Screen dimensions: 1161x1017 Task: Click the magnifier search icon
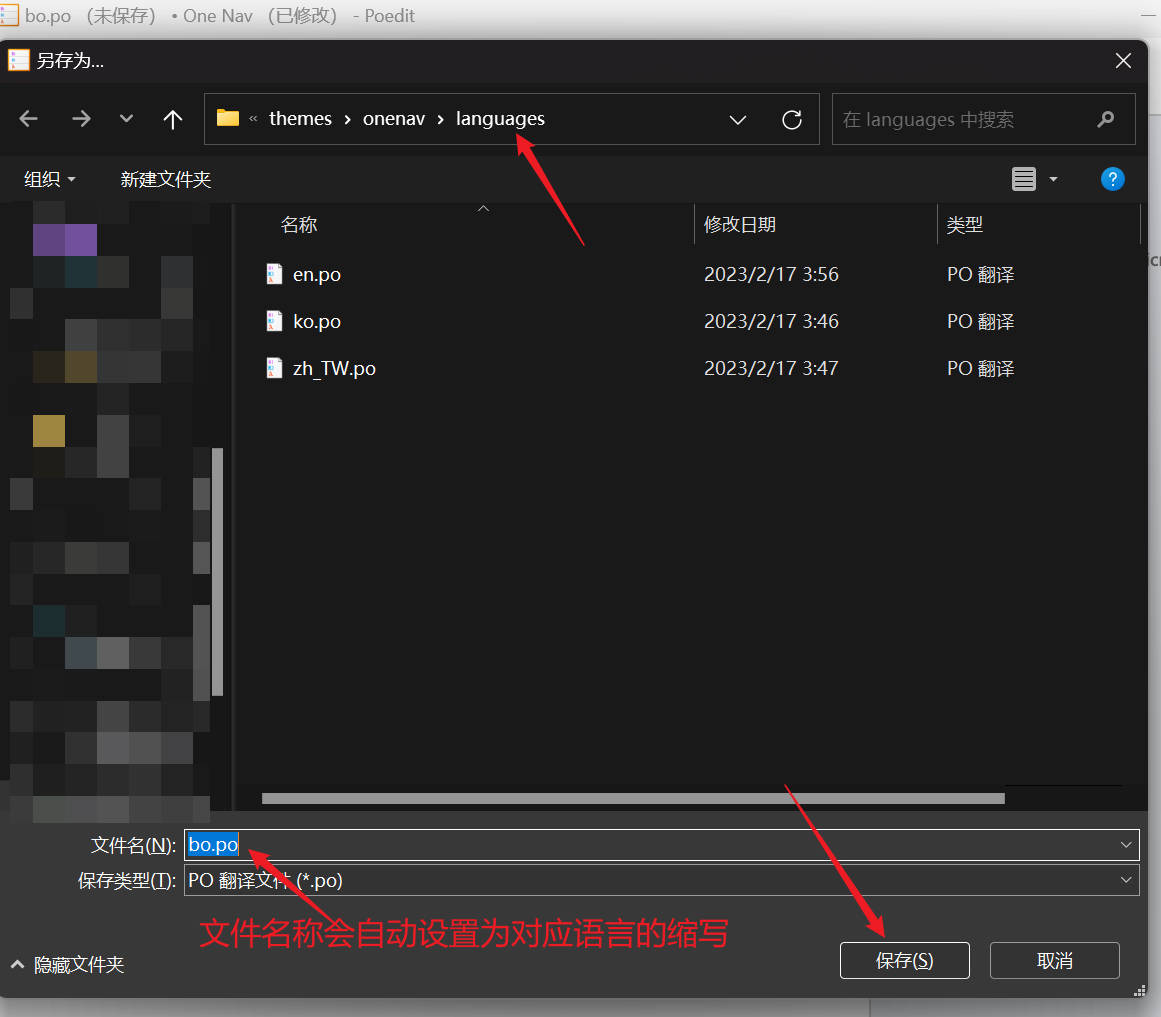tap(1105, 118)
